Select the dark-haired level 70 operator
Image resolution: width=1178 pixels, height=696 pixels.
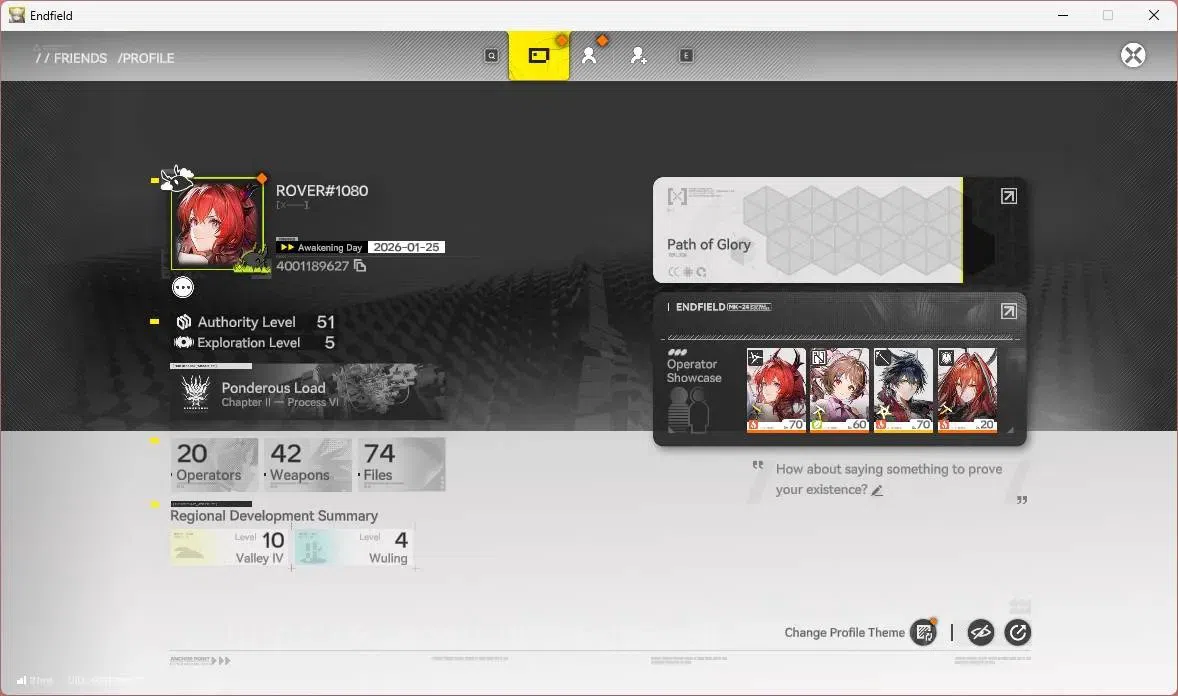pos(903,389)
